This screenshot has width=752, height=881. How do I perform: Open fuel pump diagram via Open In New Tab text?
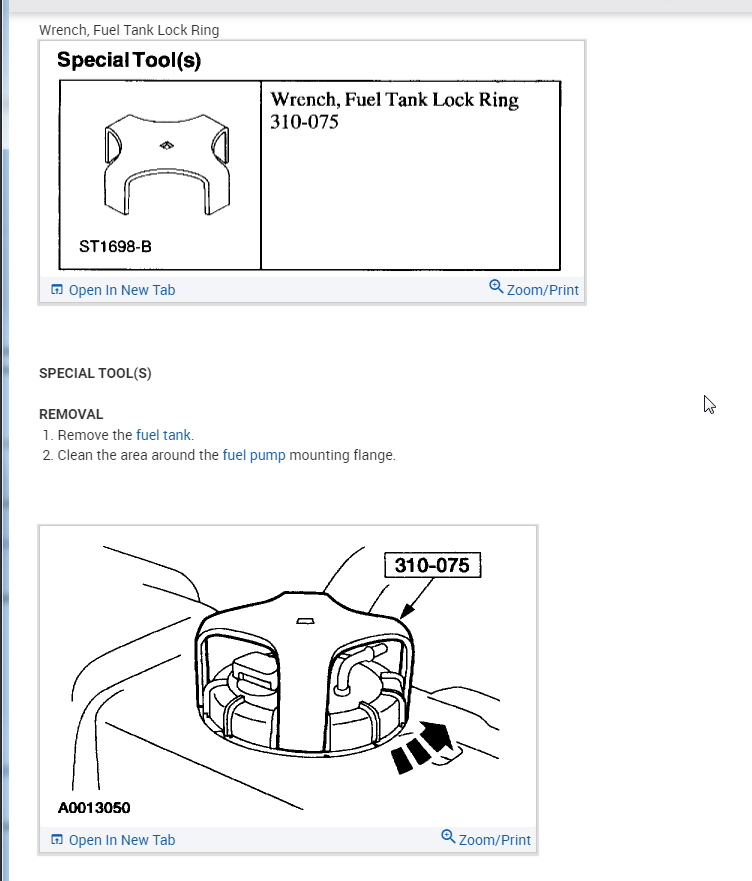tap(122, 840)
